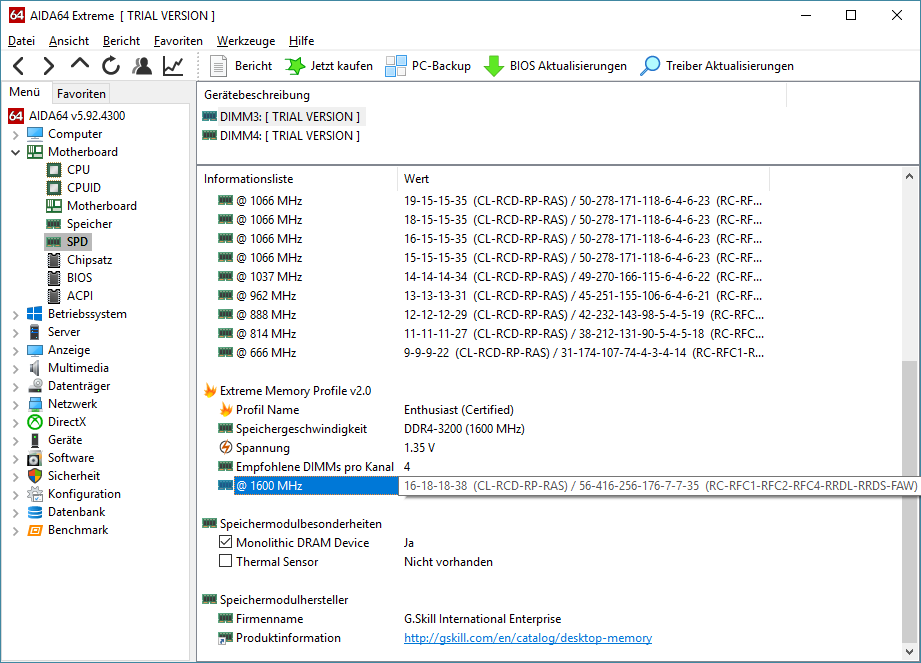Open the user profile icon in the toolbar
Image resolution: width=921 pixels, height=663 pixels.
point(142,66)
